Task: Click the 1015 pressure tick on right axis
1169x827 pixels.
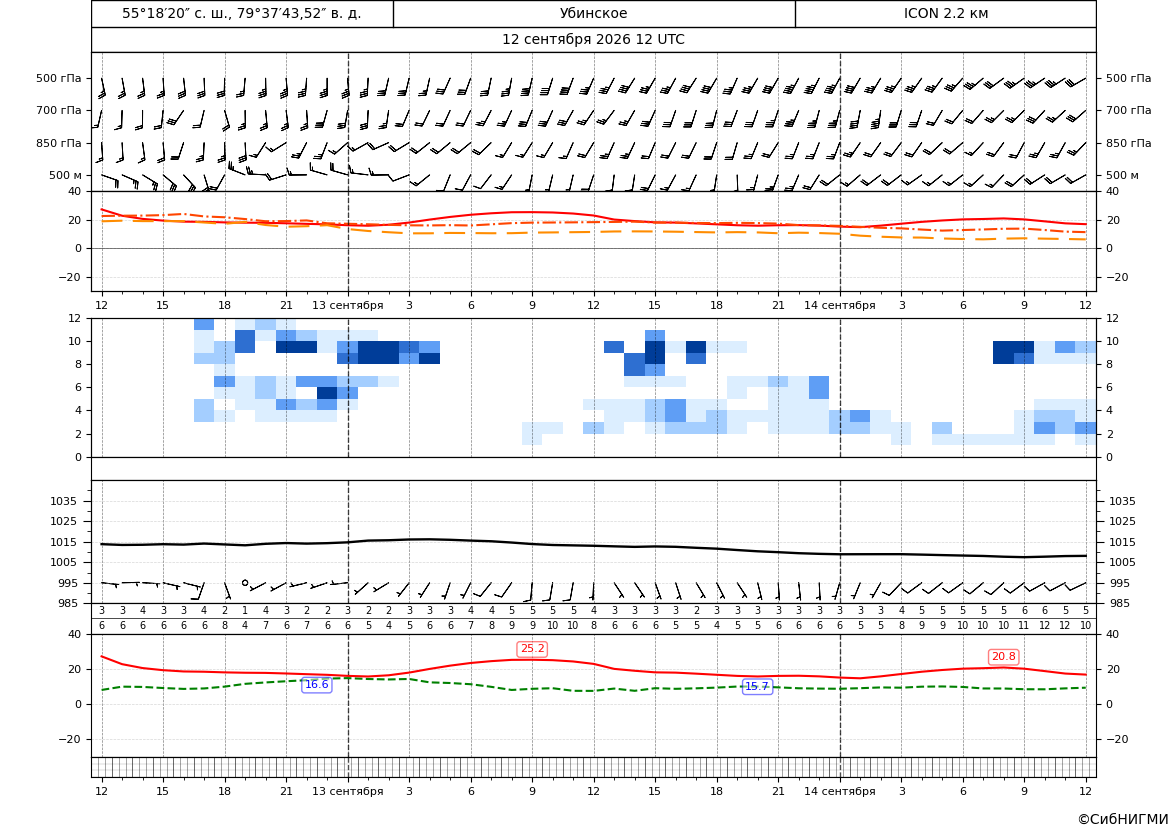Action: (1122, 542)
